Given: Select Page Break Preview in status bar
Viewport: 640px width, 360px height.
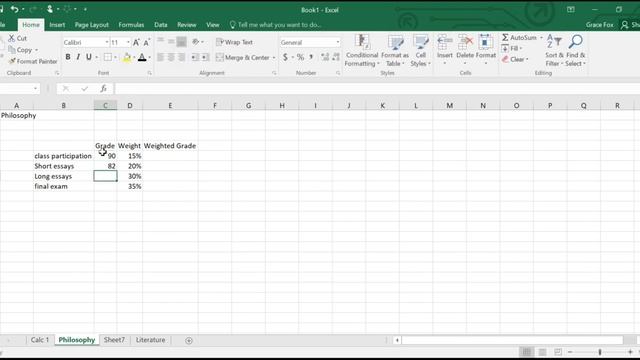Looking at the screenshot, I should 558,352.
